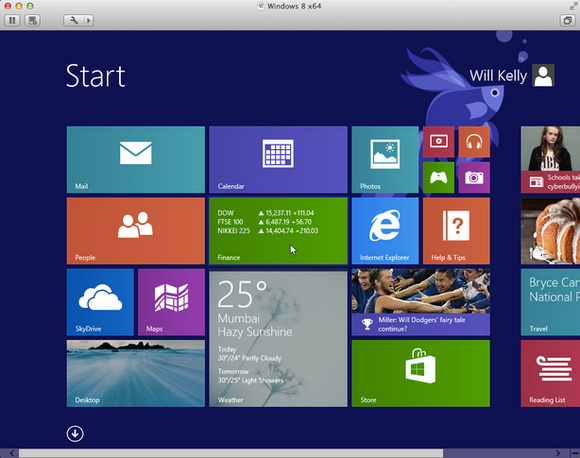Switch to the Desktop tile
The image size is (580, 458).
pyautogui.click(x=135, y=373)
